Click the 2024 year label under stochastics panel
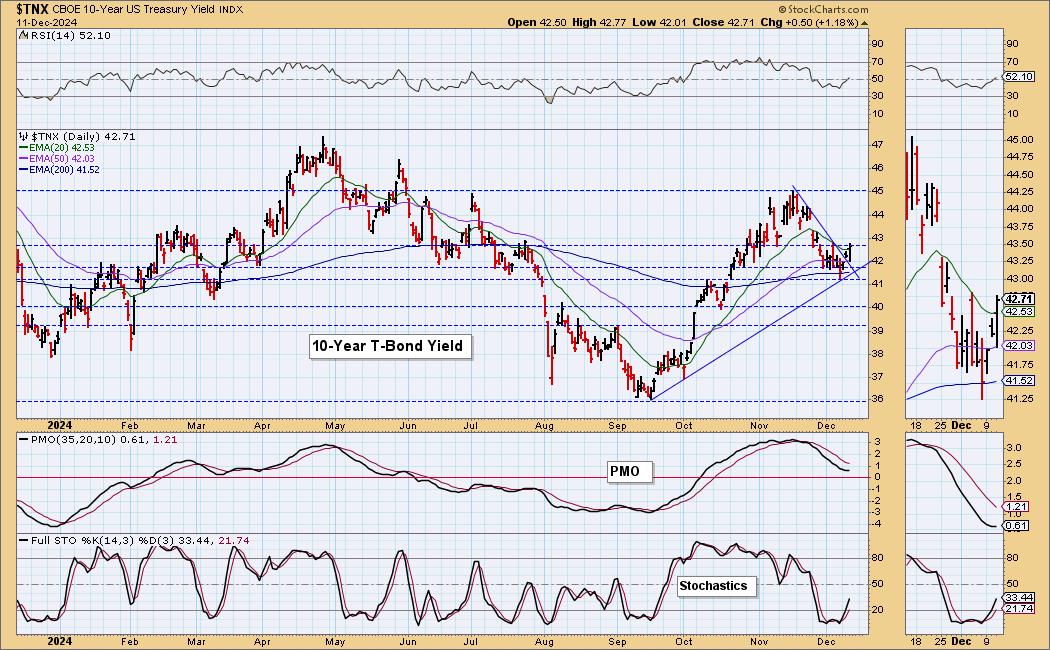This screenshot has width=1050, height=650. (x=60, y=641)
